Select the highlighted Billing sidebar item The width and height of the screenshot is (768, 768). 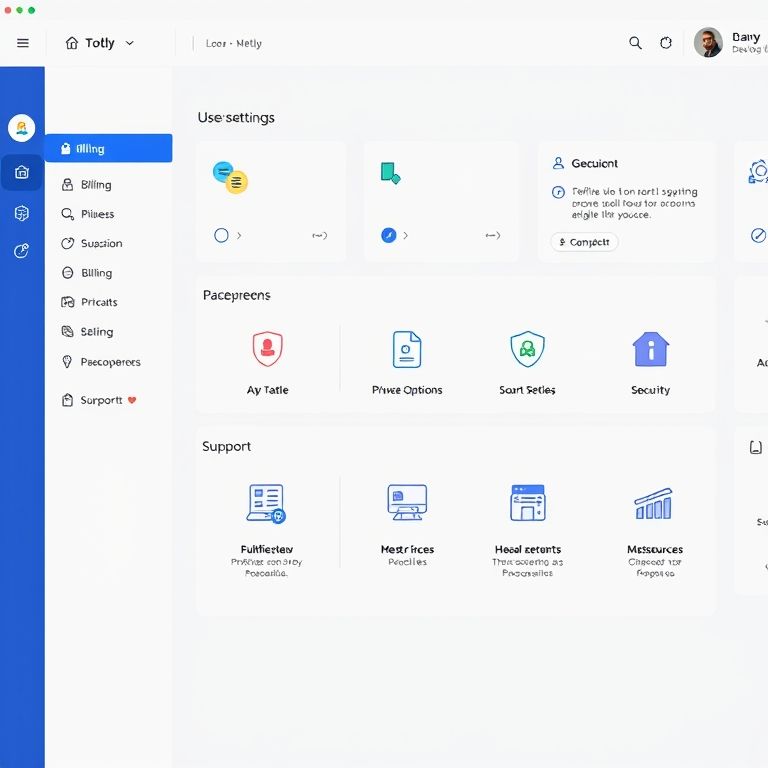(x=108, y=149)
